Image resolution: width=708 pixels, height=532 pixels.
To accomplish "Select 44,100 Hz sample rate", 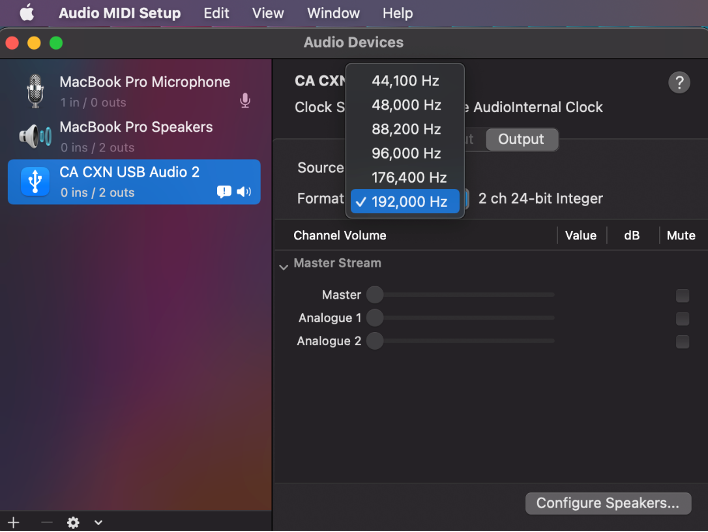I will click(406, 81).
